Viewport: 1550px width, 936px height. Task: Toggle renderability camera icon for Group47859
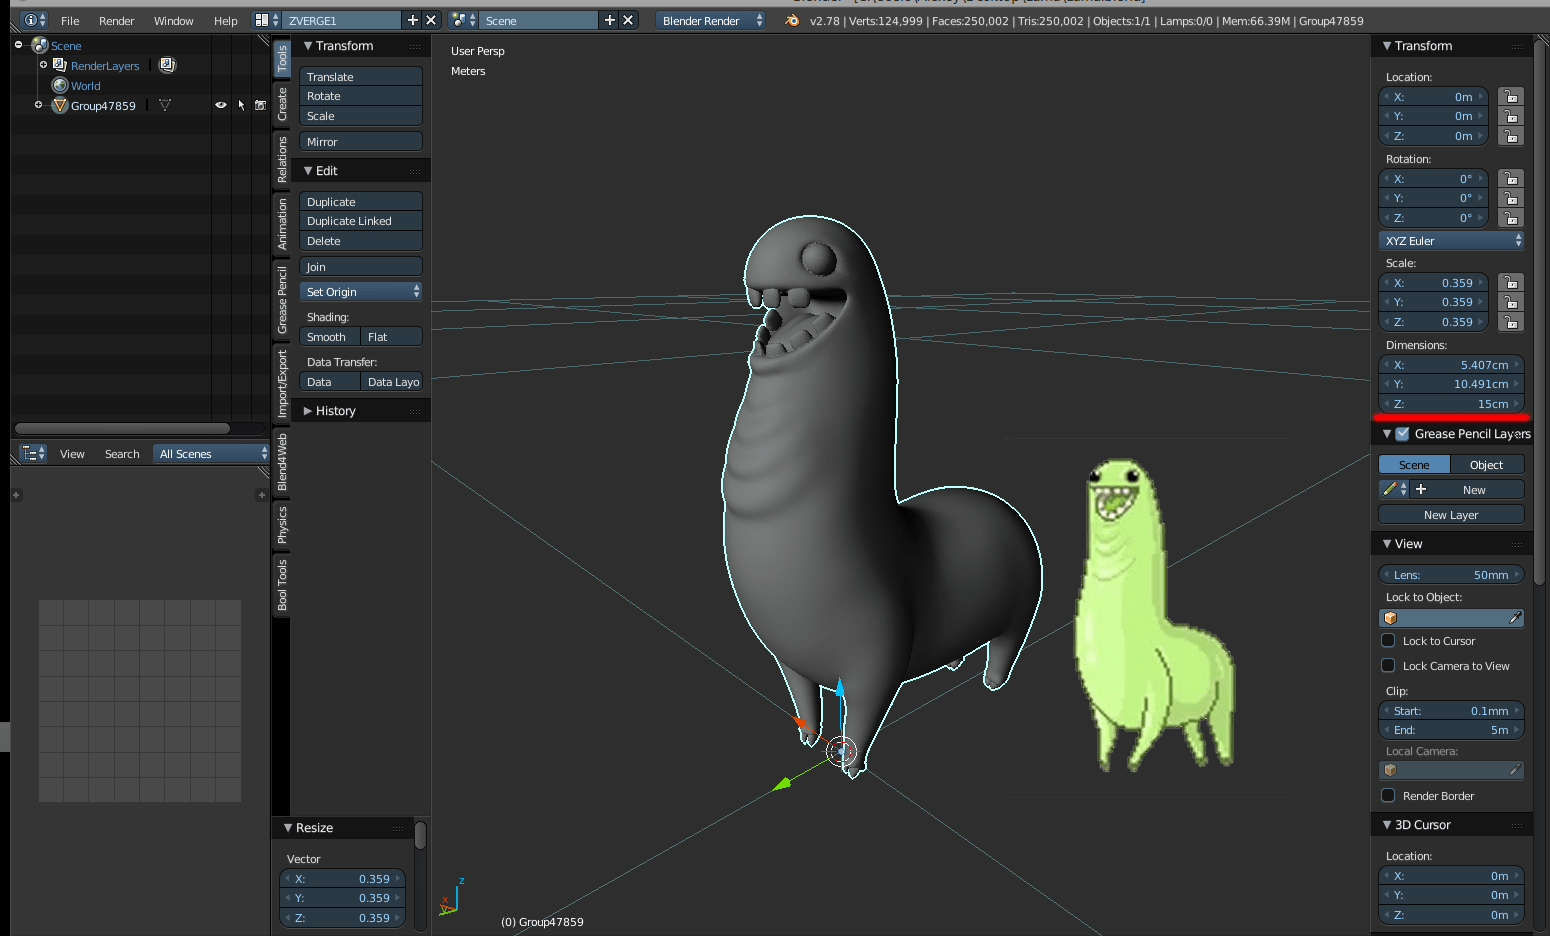pos(261,105)
